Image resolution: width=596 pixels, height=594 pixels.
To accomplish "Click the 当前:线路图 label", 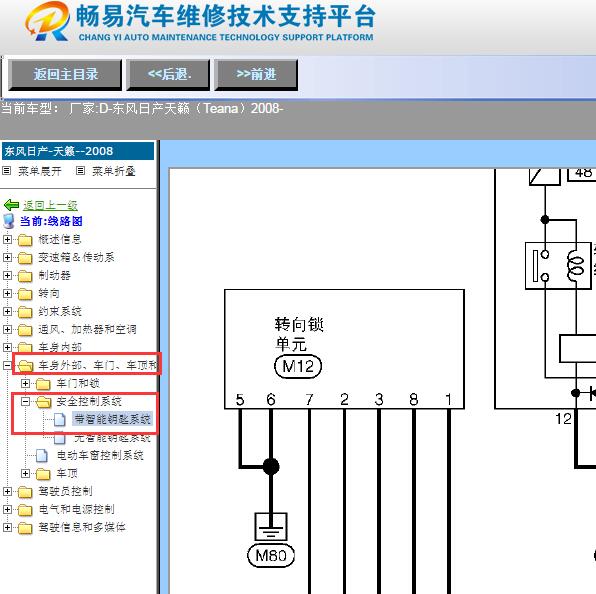I will (51, 221).
